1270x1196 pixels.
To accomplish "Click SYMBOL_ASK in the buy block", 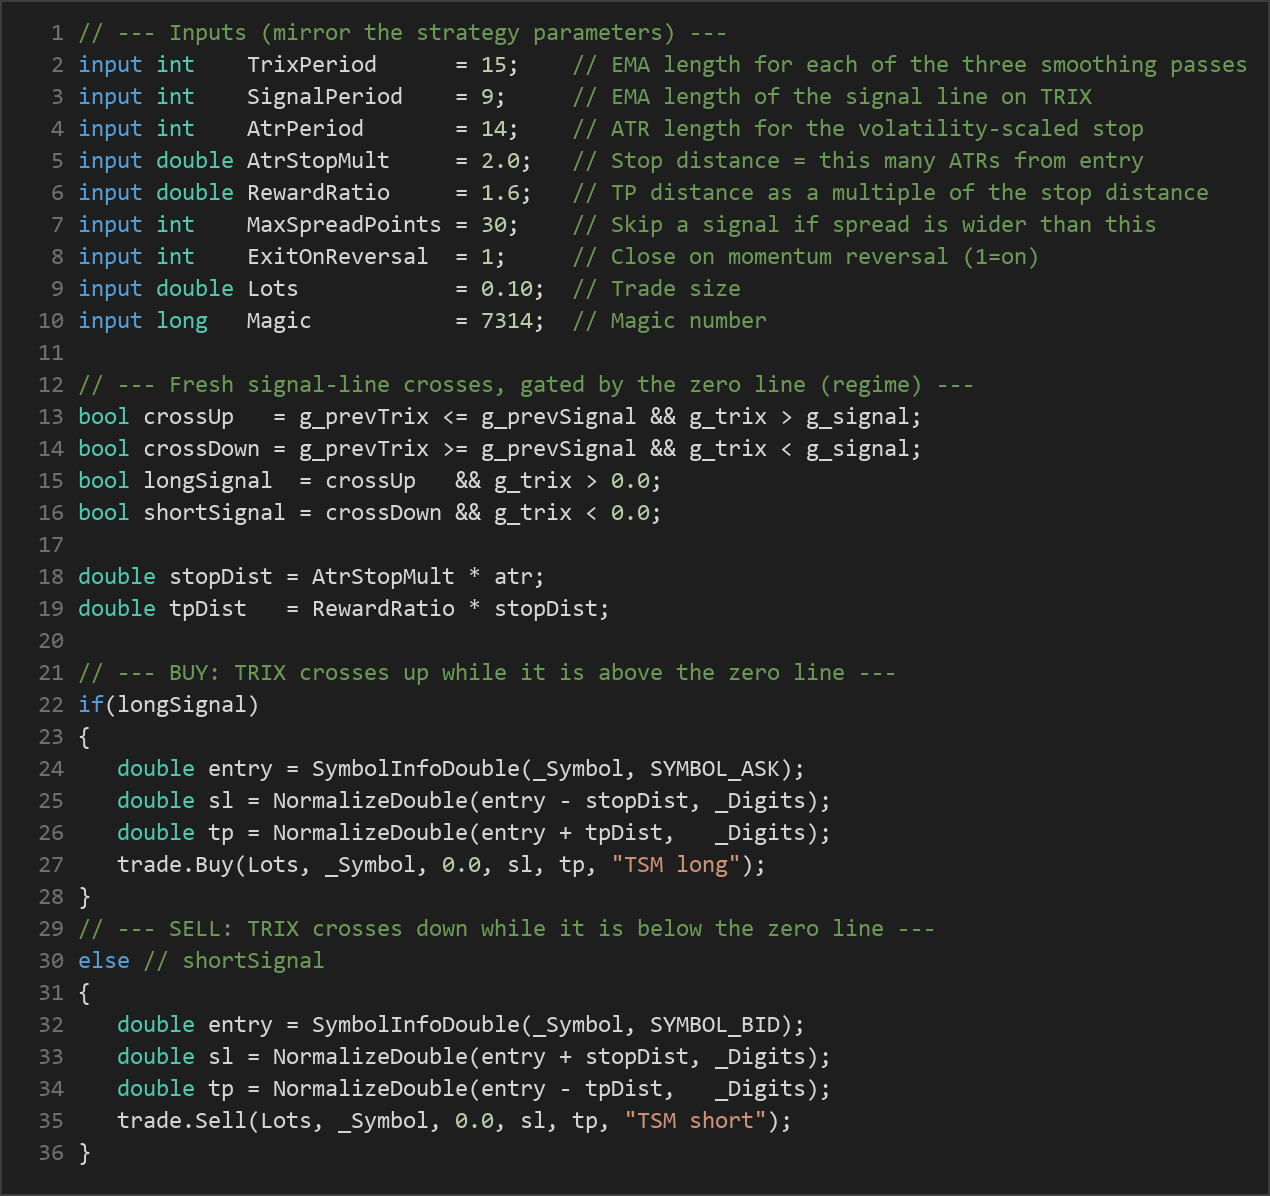I will (715, 769).
